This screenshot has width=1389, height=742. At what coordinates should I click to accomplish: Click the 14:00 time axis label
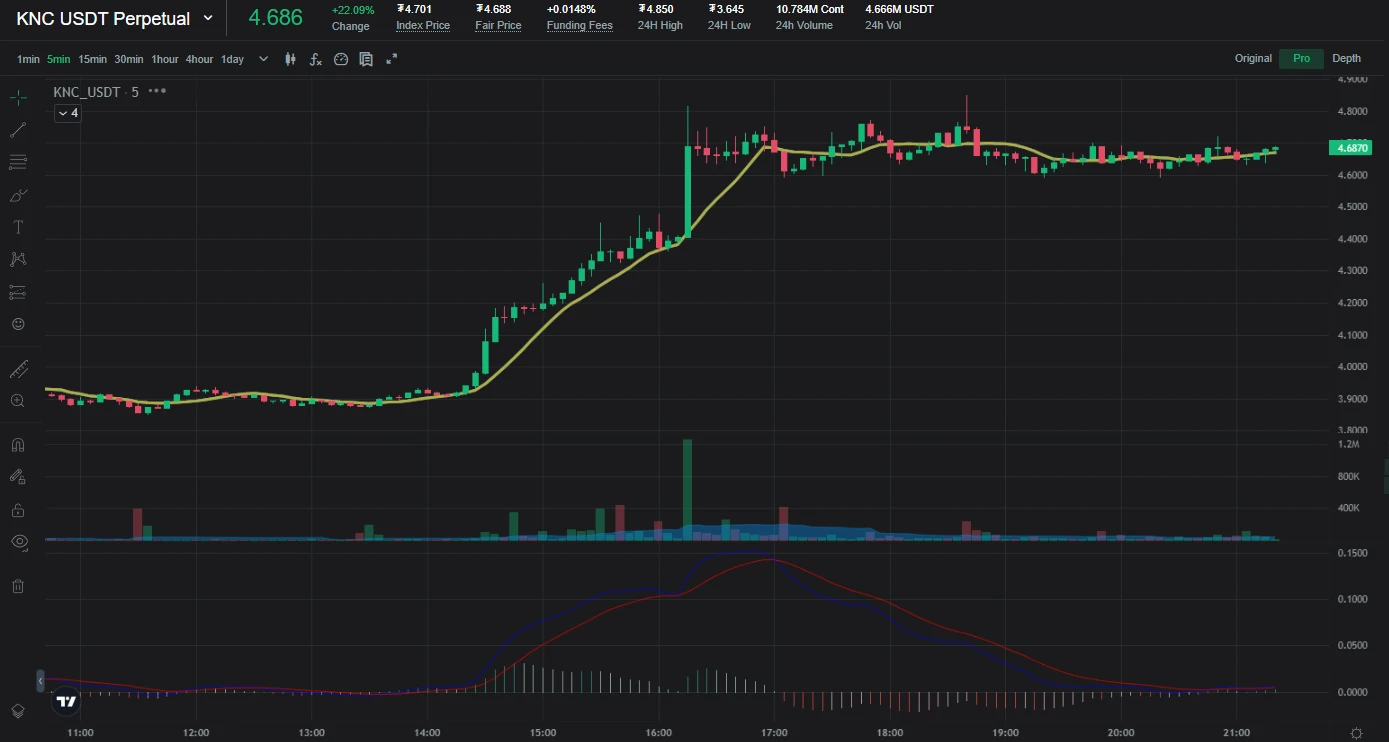point(428,732)
